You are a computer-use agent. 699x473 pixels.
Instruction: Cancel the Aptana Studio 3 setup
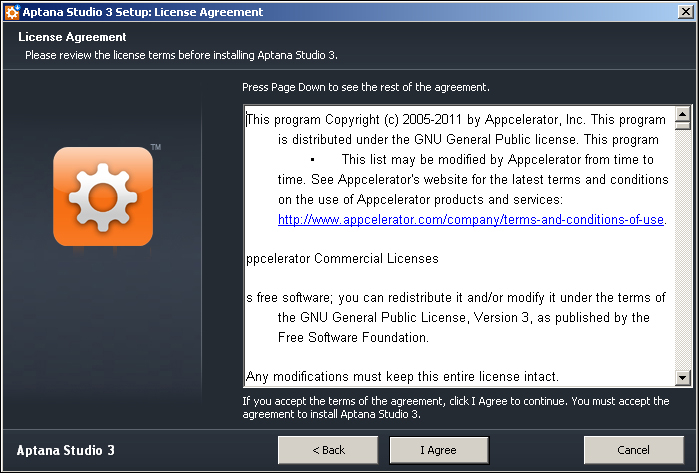(x=633, y=450)
